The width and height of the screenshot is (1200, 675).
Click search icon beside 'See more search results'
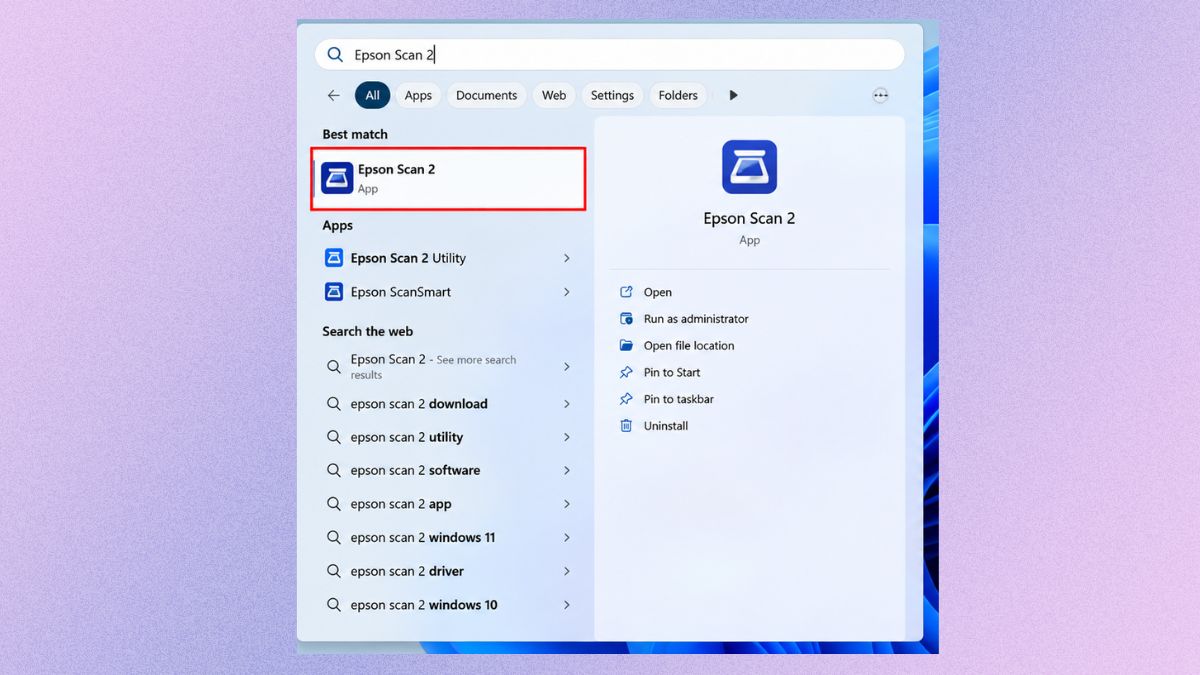tap(334, 367)
